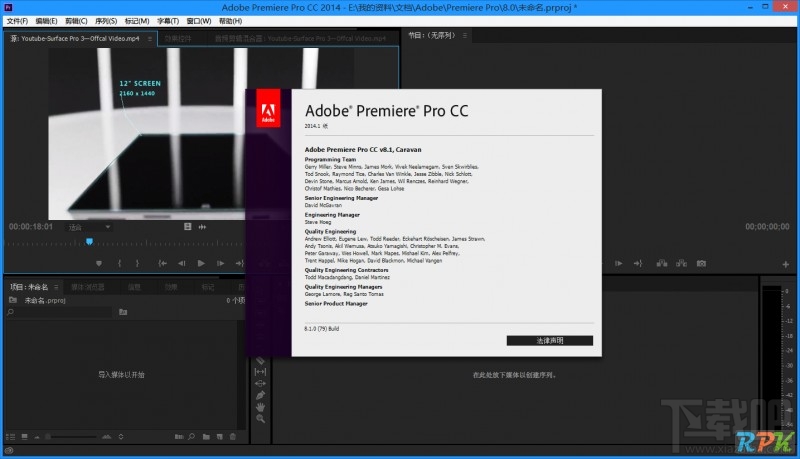800x459 pixels.
Task: Open the 剪辑(C) menu
Action: [76, 21]
